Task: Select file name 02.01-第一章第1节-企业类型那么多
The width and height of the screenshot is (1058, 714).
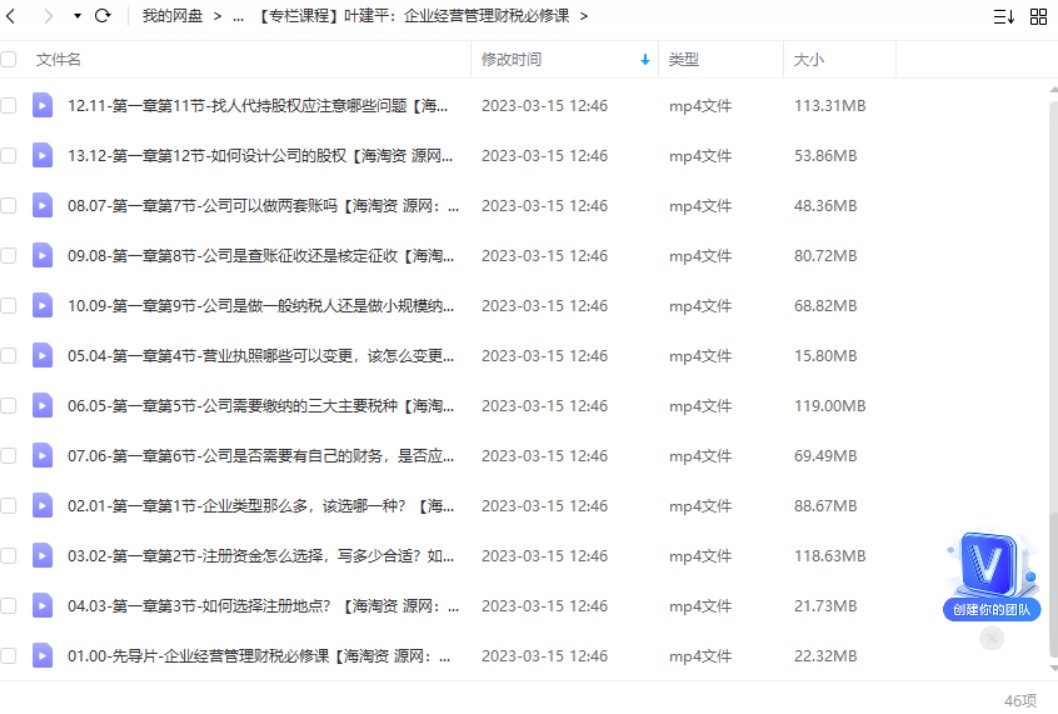Action: 260,505
